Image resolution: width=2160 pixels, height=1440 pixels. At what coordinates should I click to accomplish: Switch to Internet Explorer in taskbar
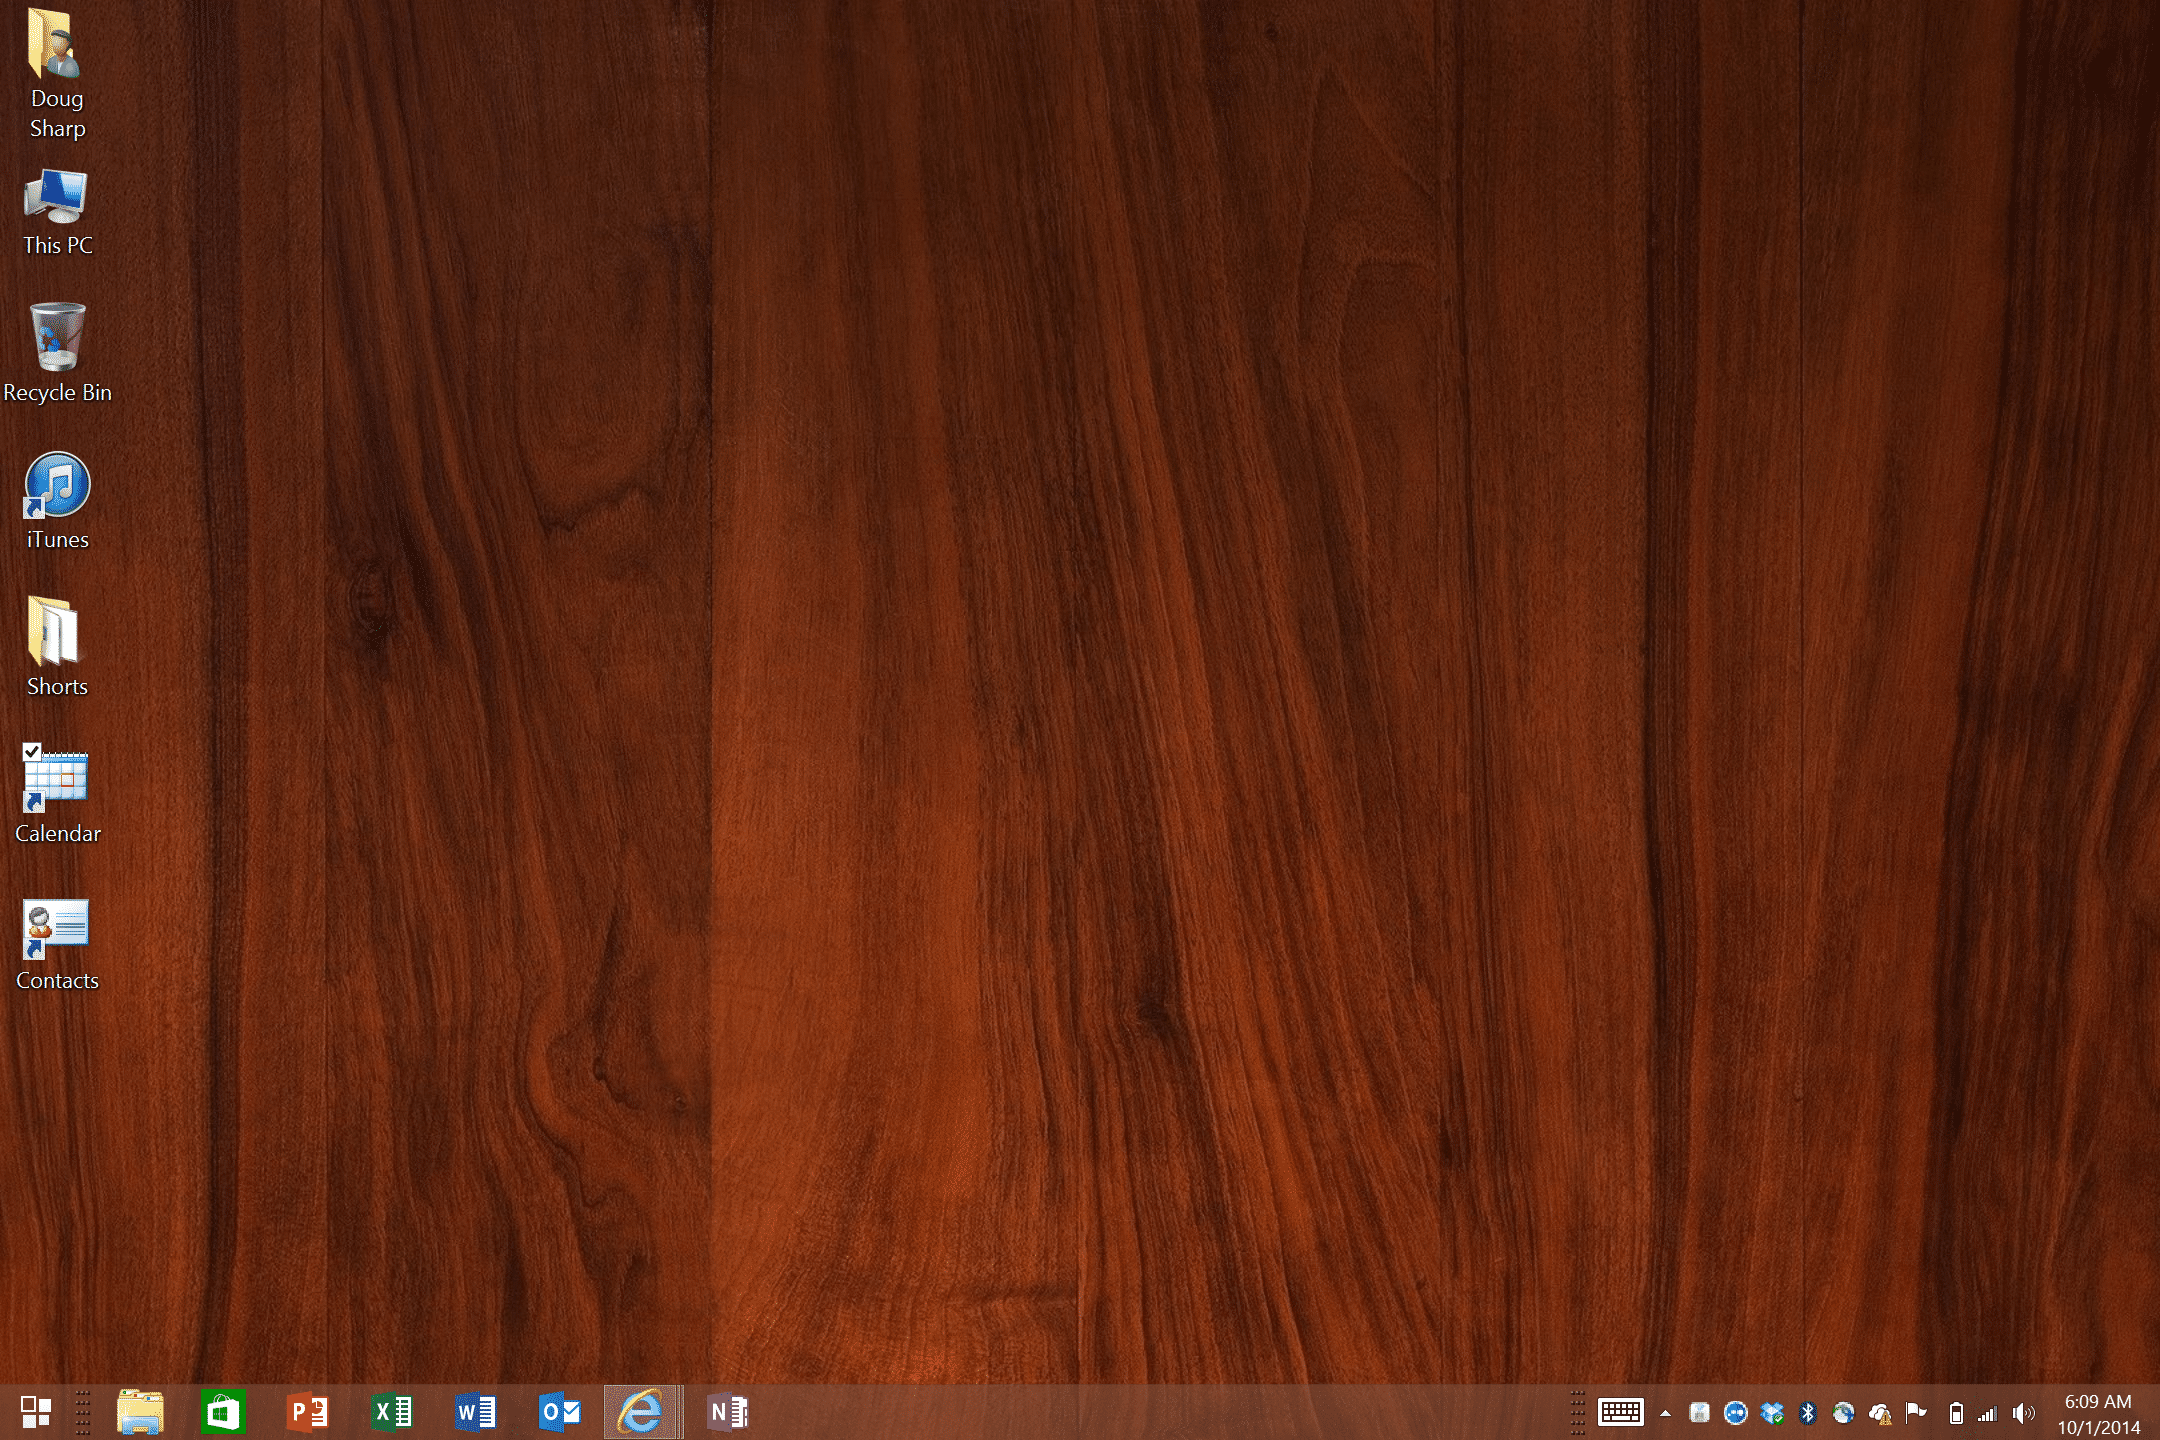coord(643,1412)
